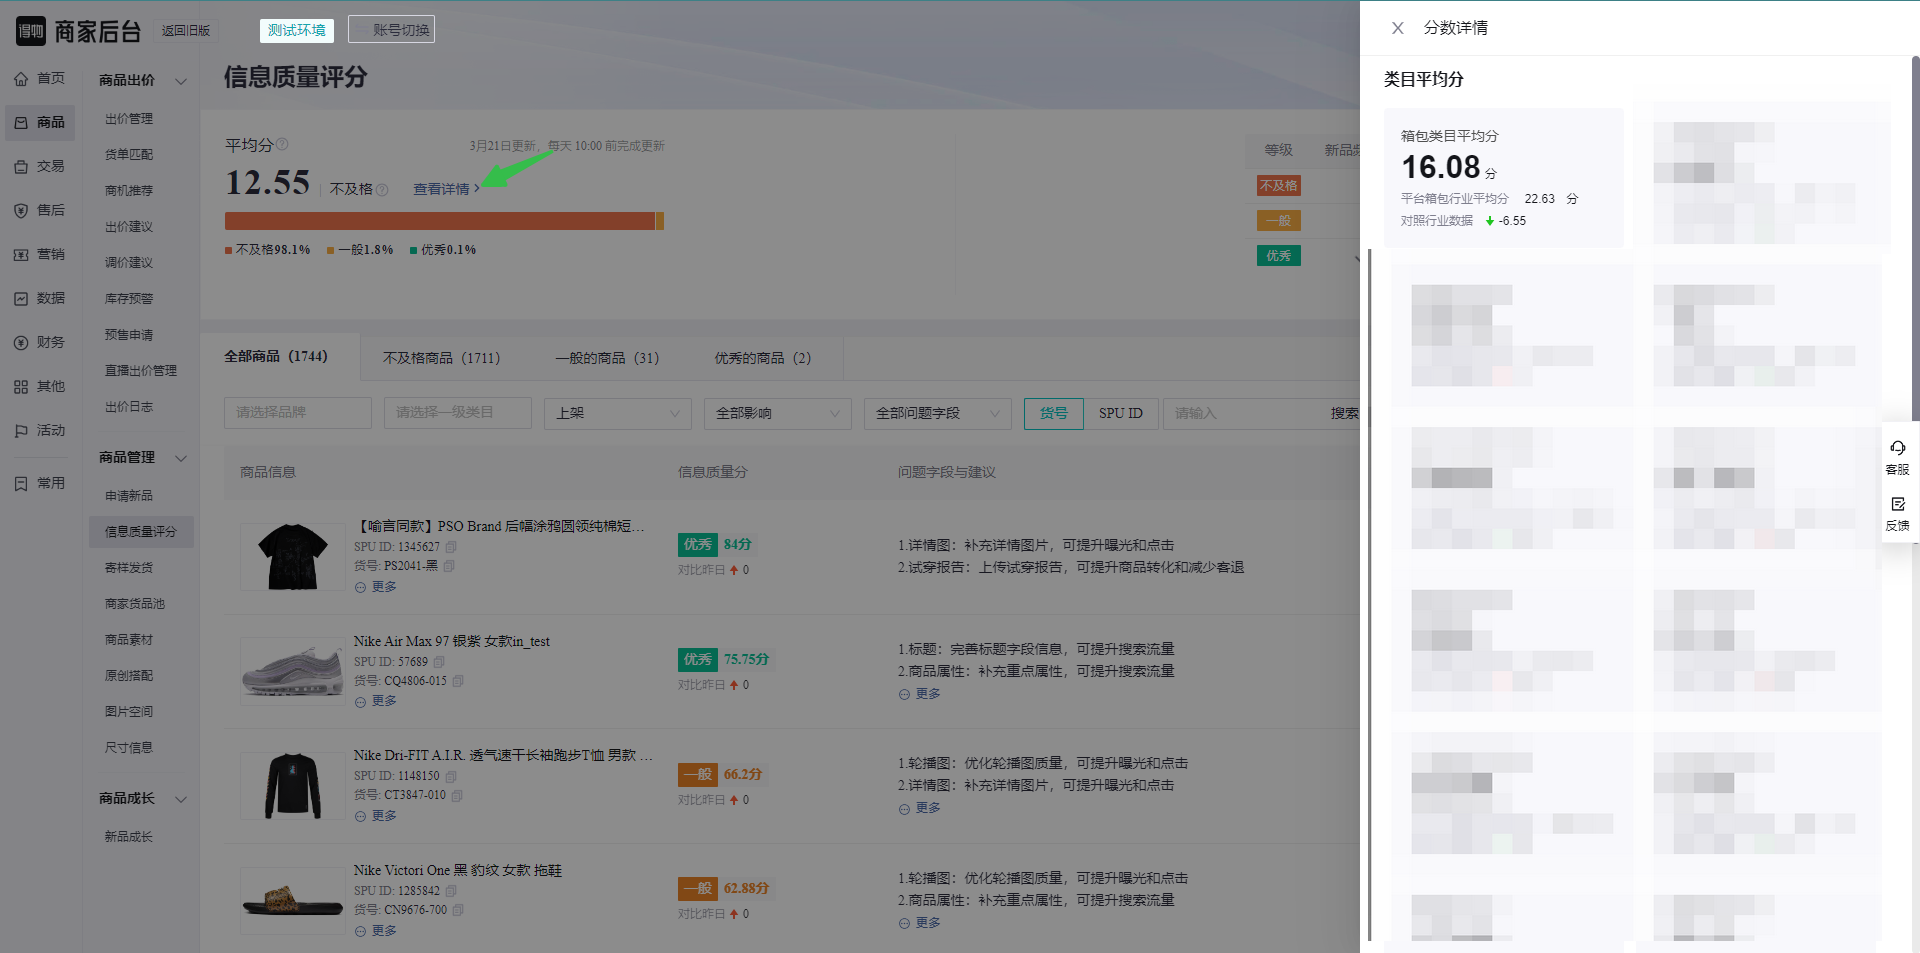Copy SPU ID 1285842 icon
1920x953 pixels.
(x=451, y=891)
